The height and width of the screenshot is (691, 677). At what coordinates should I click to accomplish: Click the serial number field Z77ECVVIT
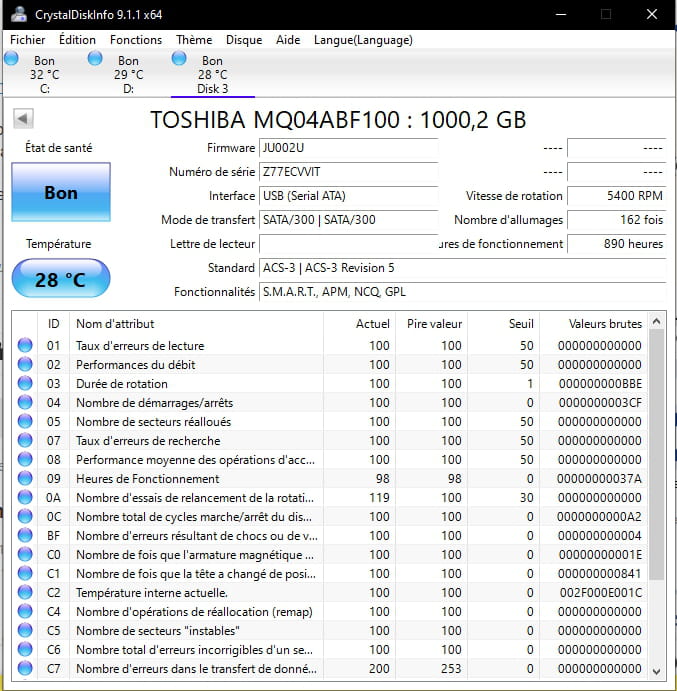tap(349, 172)
